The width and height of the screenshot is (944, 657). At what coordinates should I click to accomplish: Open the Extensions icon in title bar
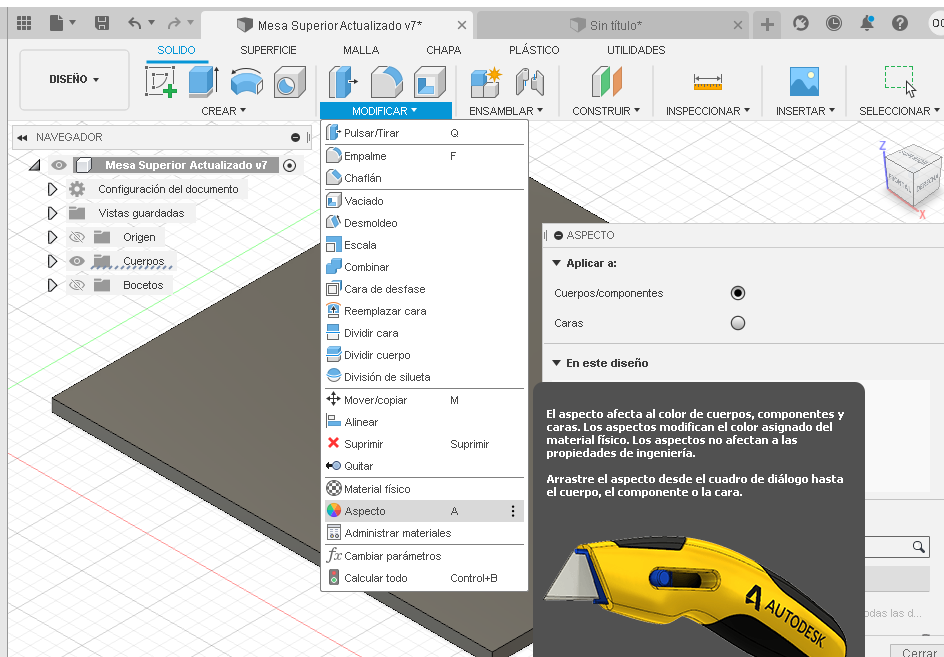click(x=801, y=23)
